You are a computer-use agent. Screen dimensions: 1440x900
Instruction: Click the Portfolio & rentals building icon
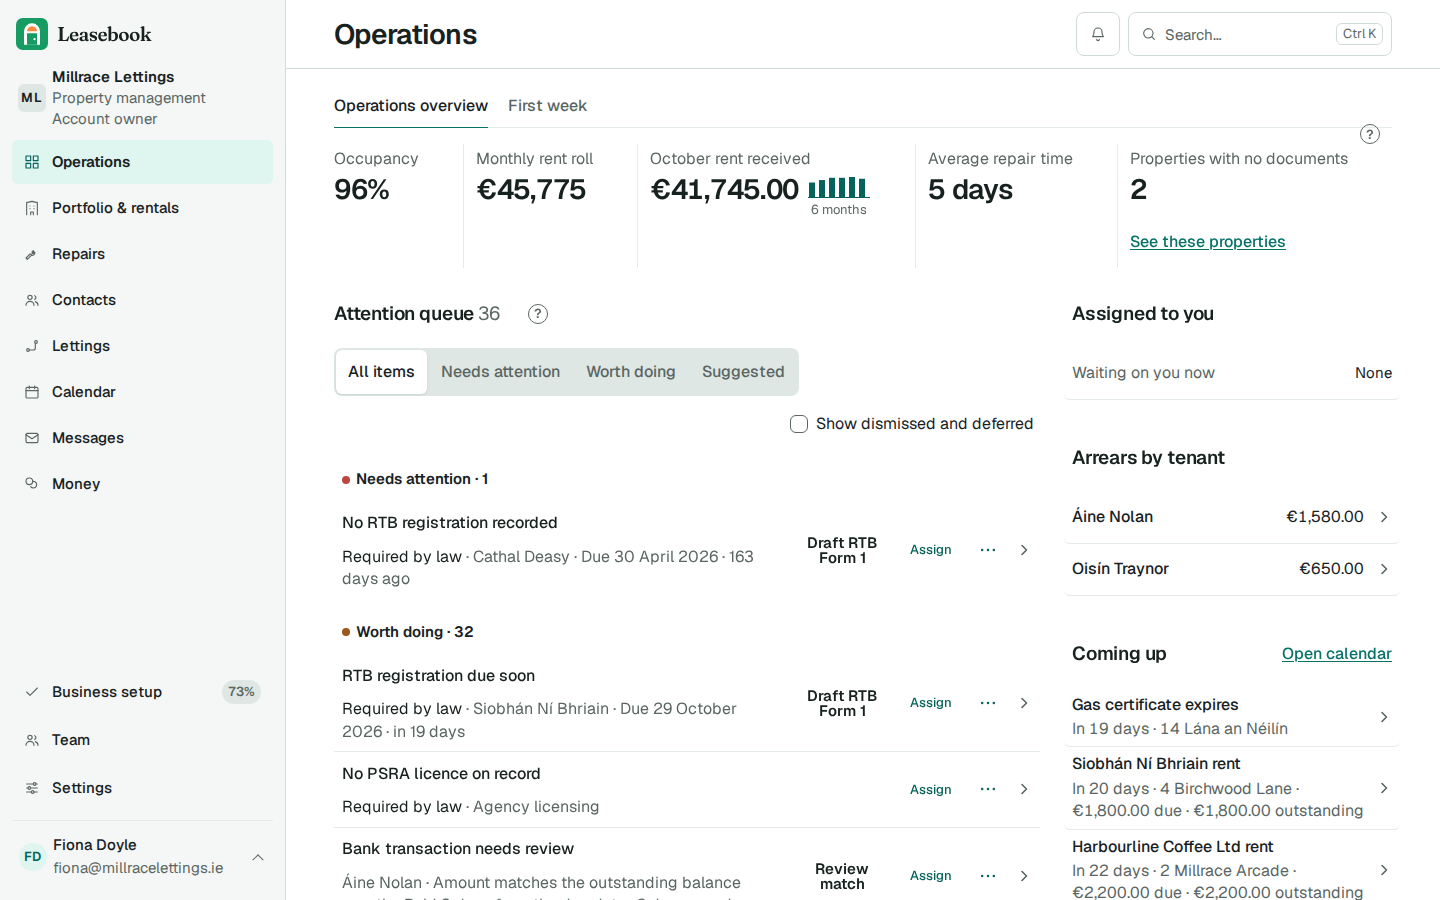[32, 208]
